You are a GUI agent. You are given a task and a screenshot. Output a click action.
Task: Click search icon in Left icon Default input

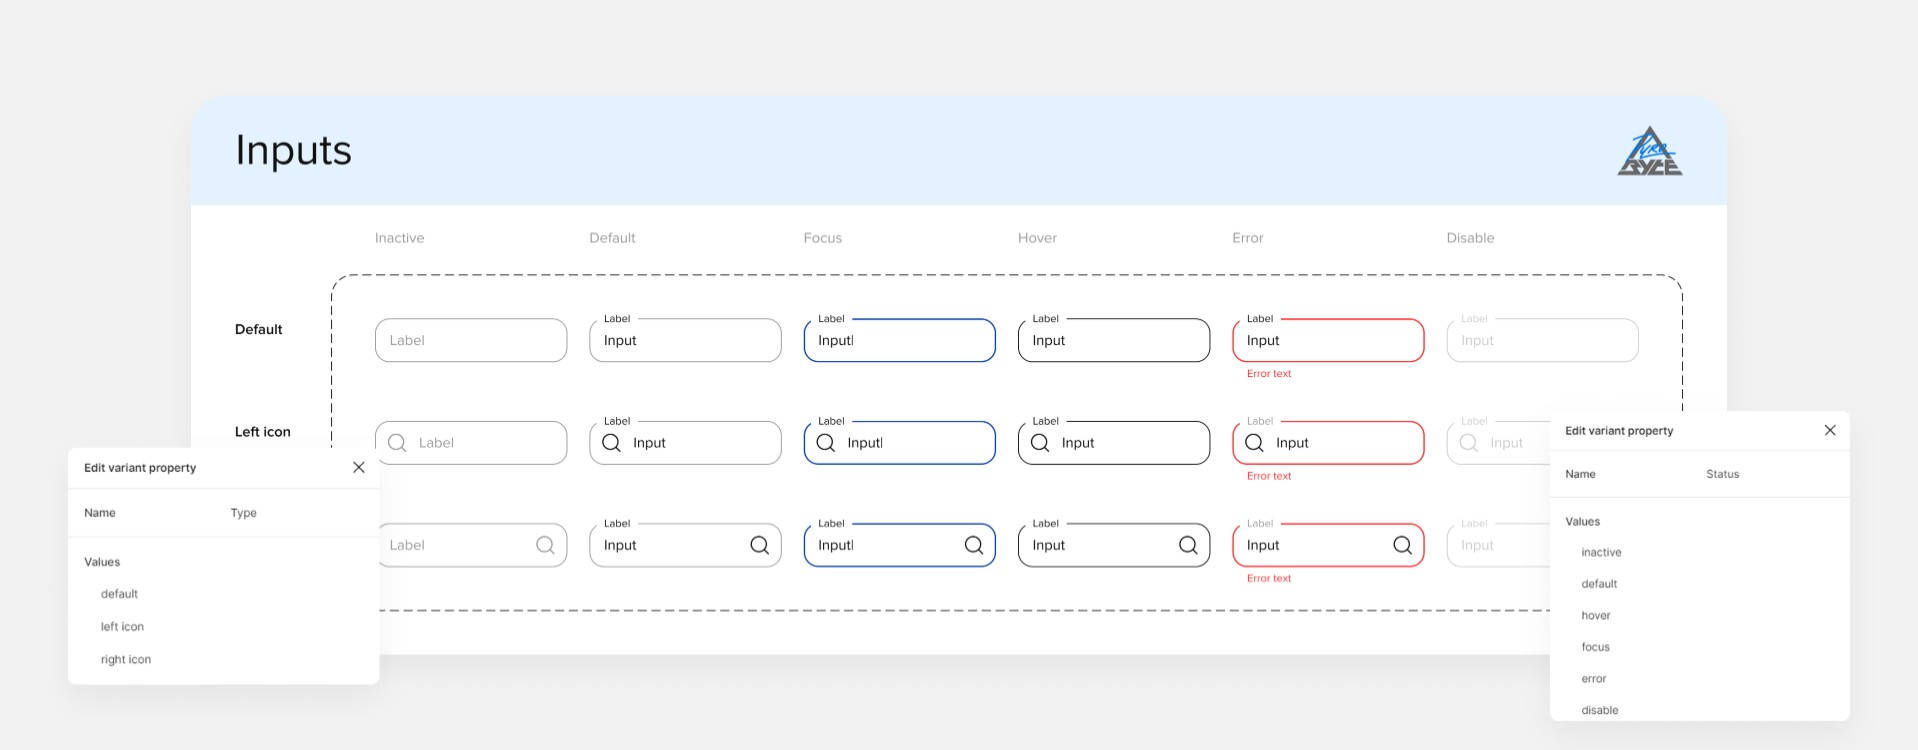[611, 443]
